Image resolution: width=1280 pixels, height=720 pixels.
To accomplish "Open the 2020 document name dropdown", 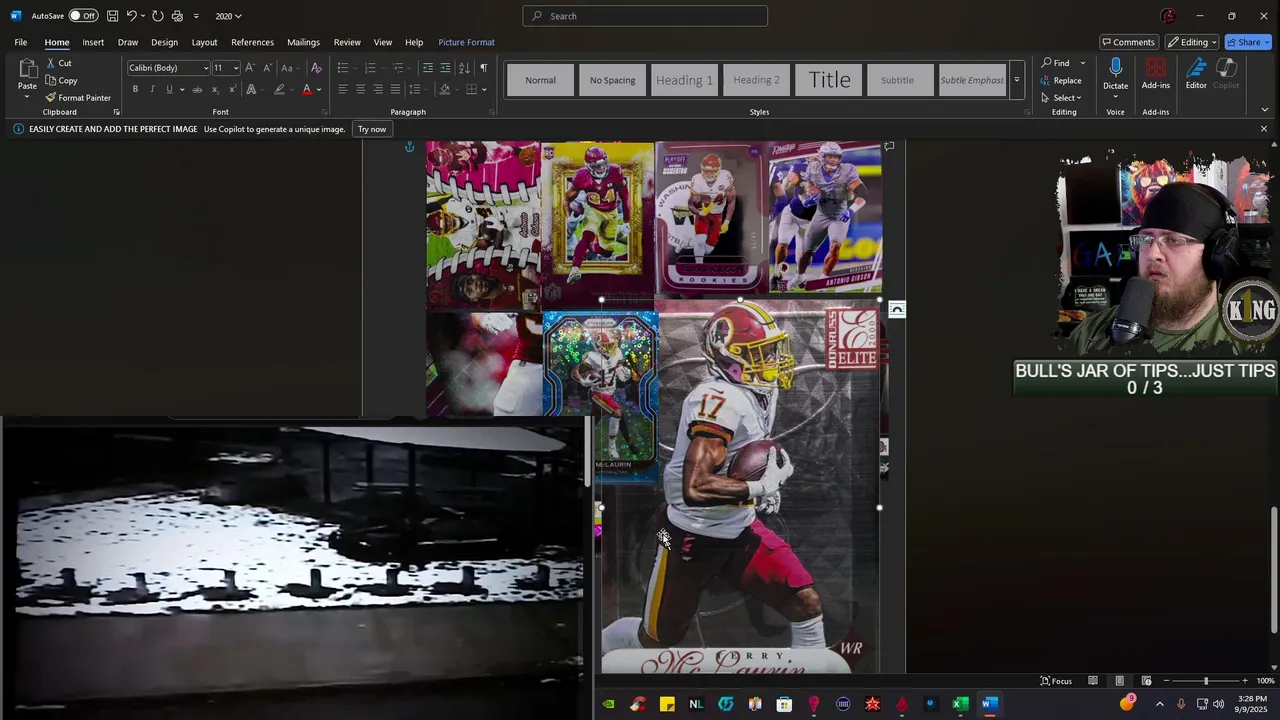I will 229,16.
